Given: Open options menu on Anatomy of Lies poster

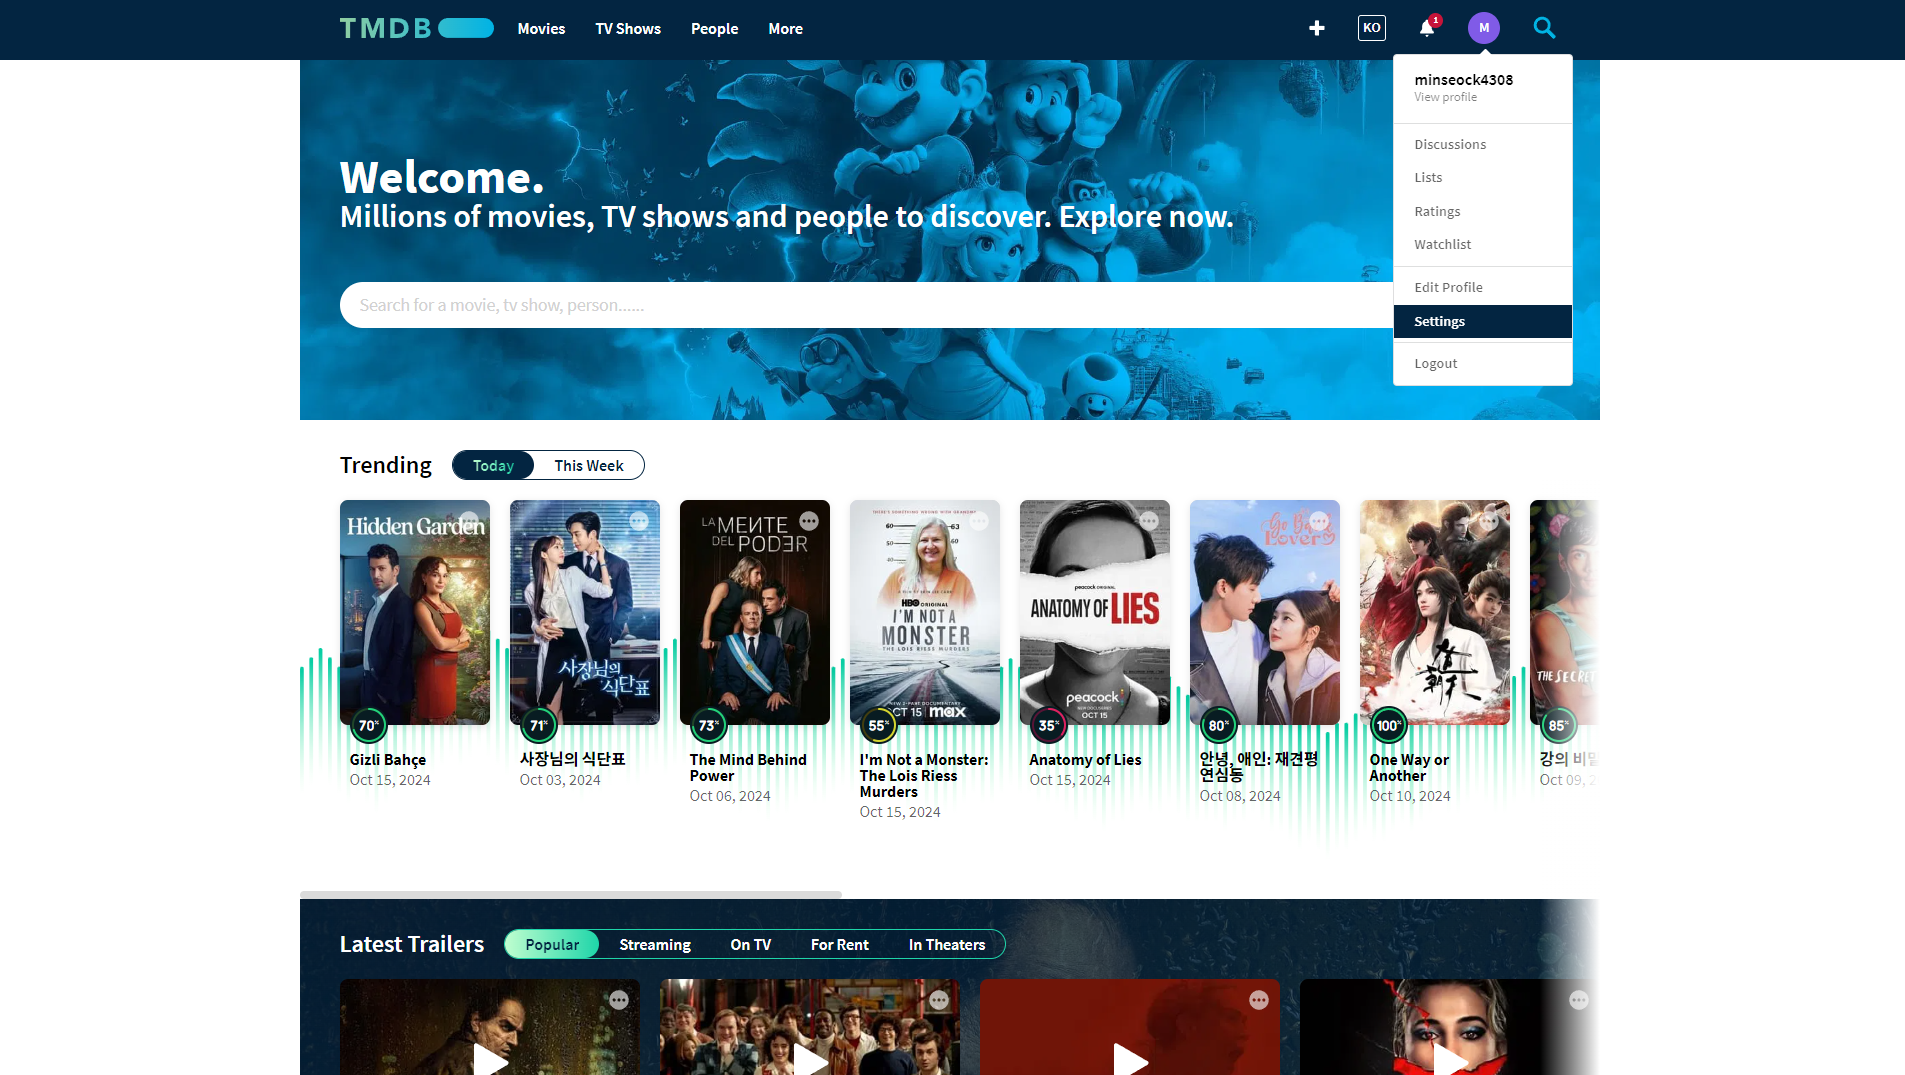Looking at the screenshot, I should (x=1149, y=521).
